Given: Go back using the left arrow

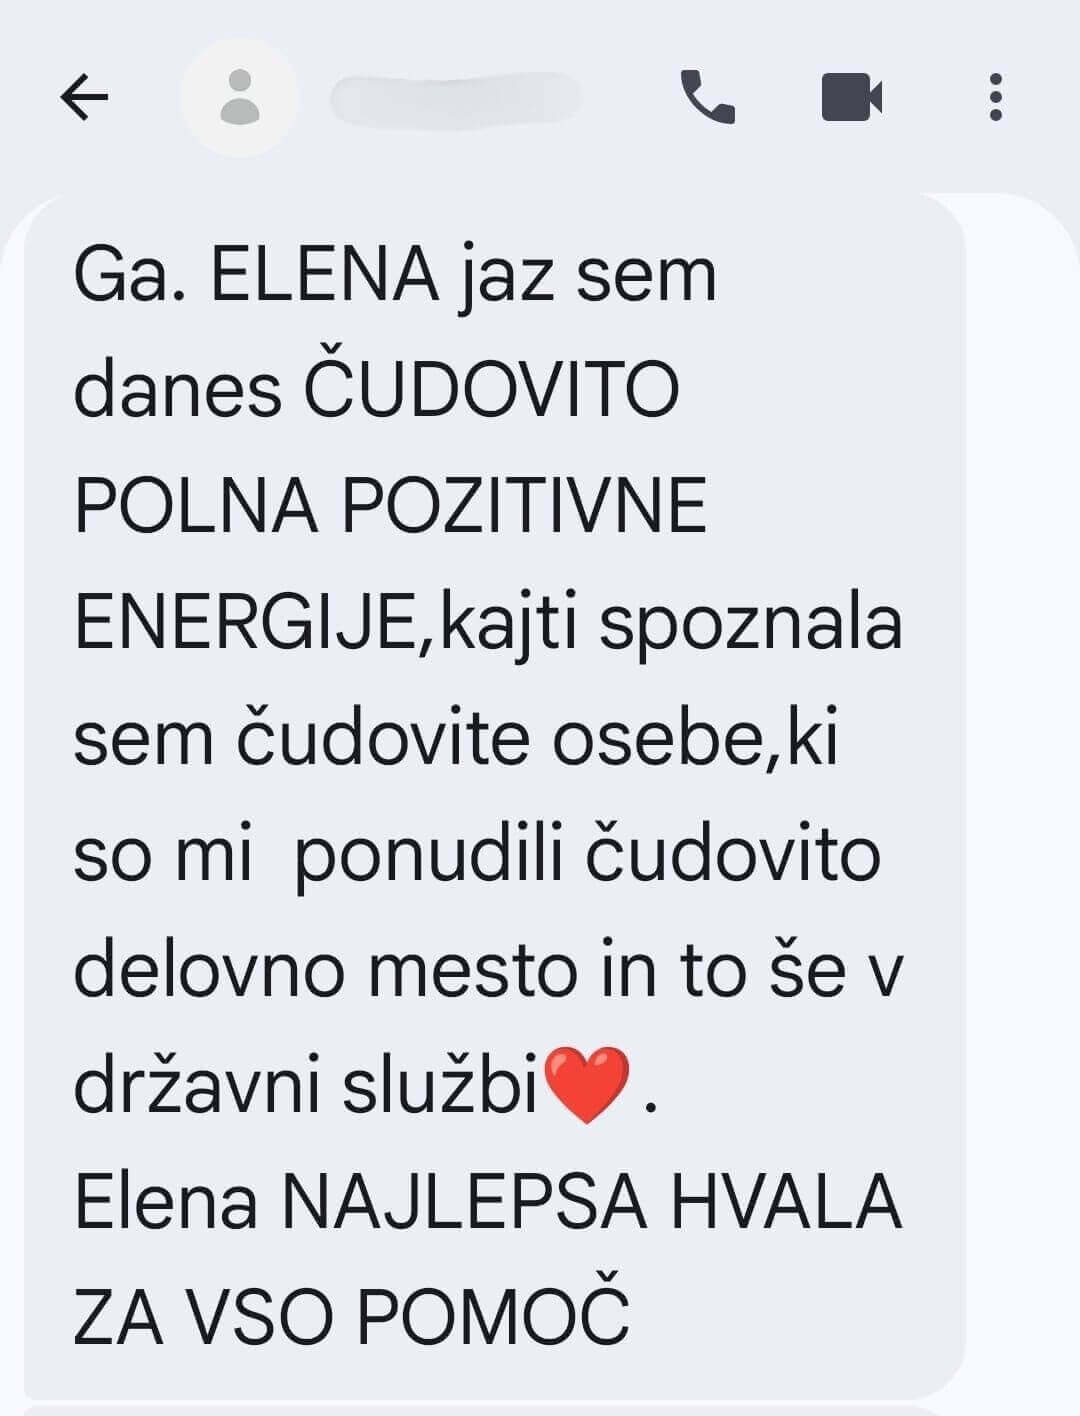Looking at the screenshot, I should 84,98.
